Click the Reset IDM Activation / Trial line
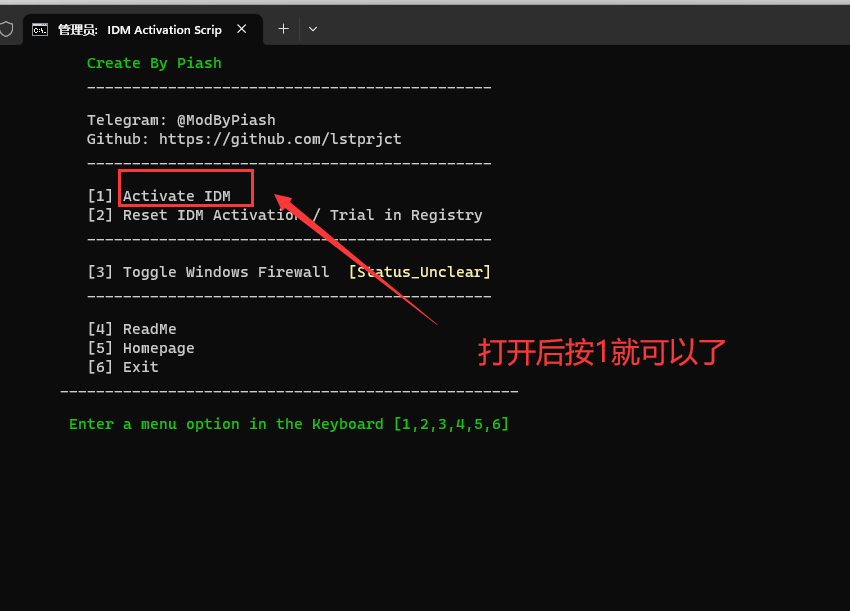This screenshot has height=611, width=850. [285, 215]
